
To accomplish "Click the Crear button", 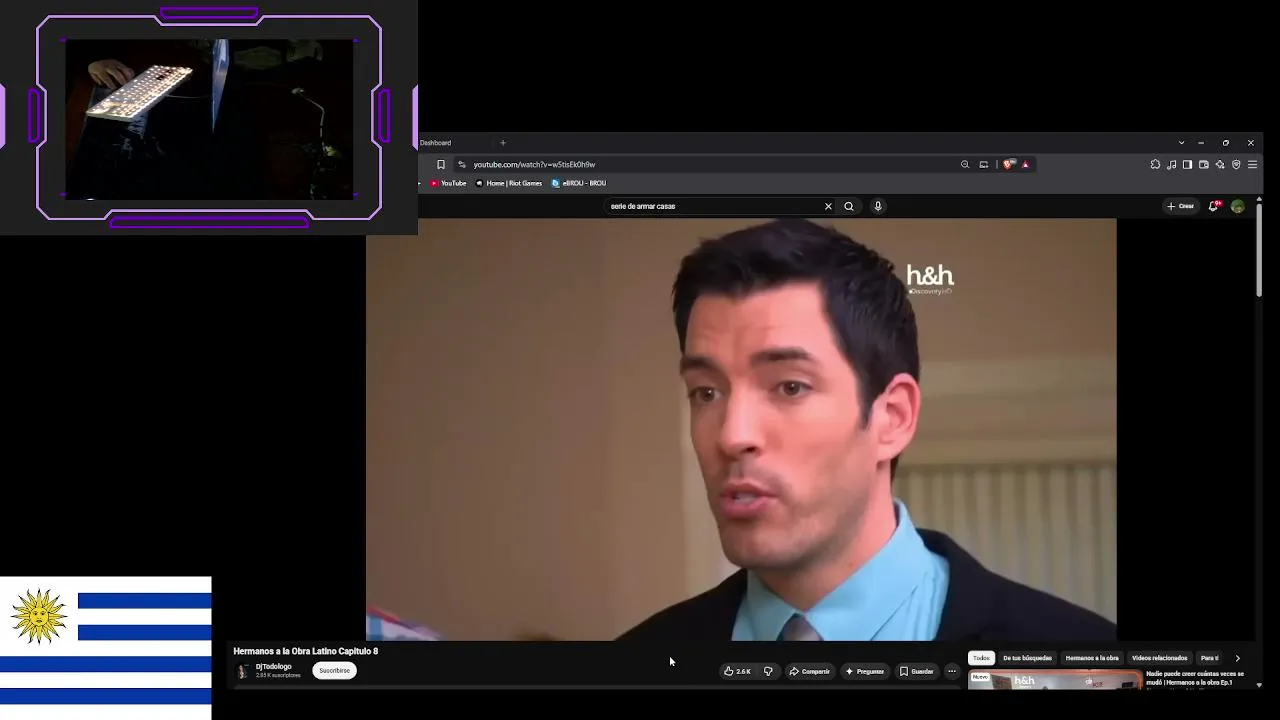I will tap(1181, 206).
